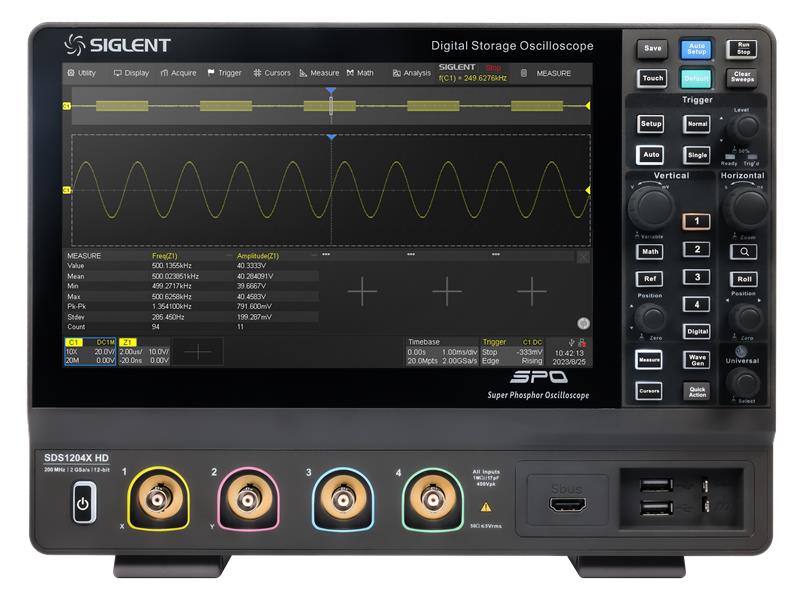Push the magnifier Zoom button
The height and width of the screenshot is (600, 800).
pos(744,252)
